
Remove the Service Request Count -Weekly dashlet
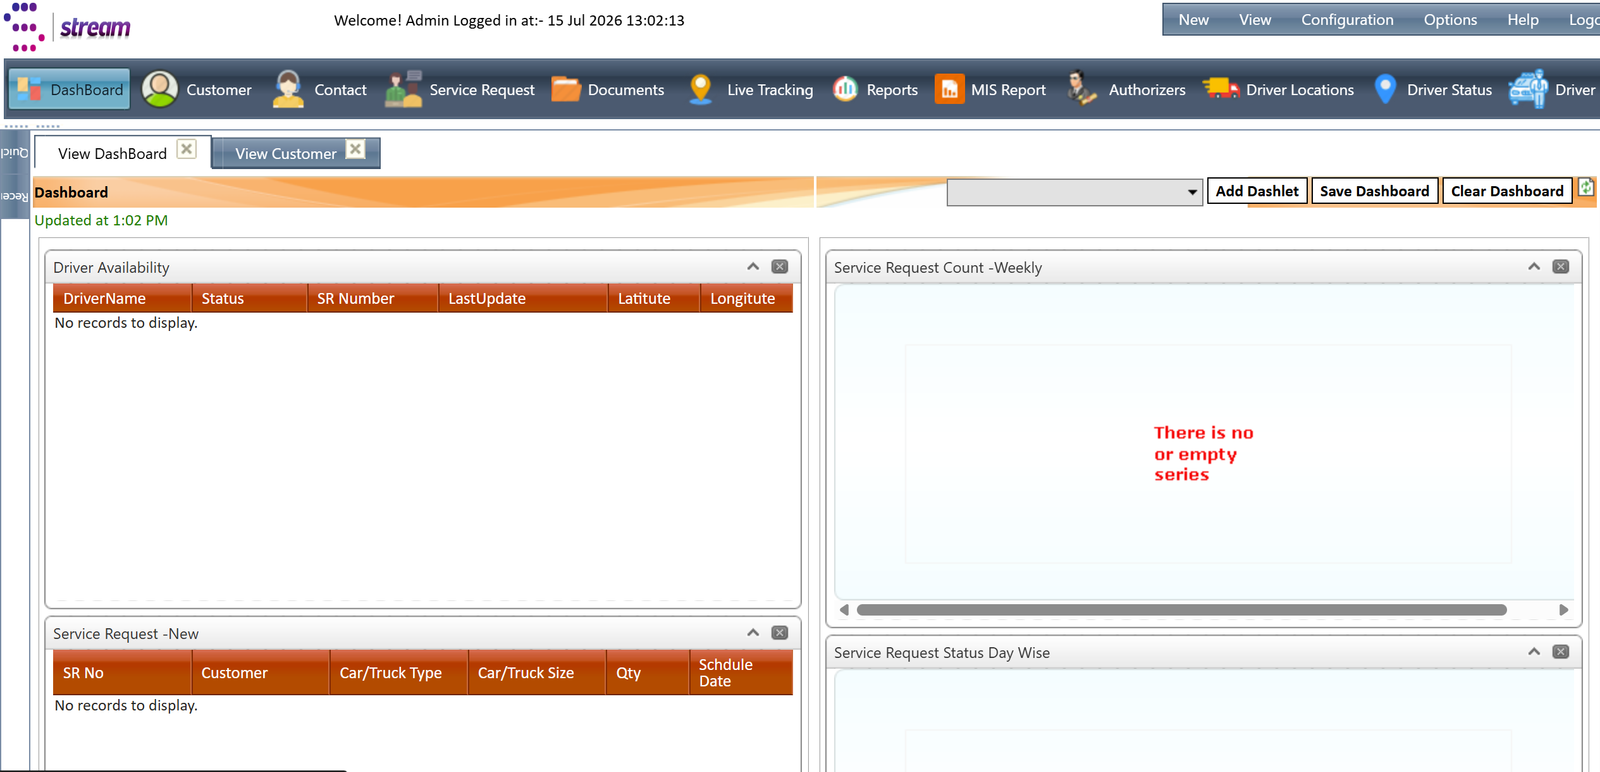pos(1561,267)
